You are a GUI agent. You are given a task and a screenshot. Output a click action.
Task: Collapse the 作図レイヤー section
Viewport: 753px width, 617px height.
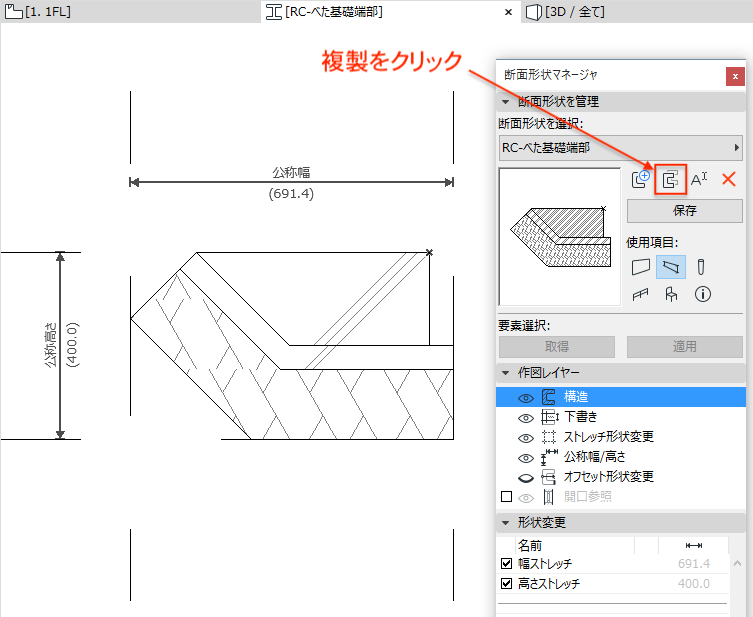[505, 373]
